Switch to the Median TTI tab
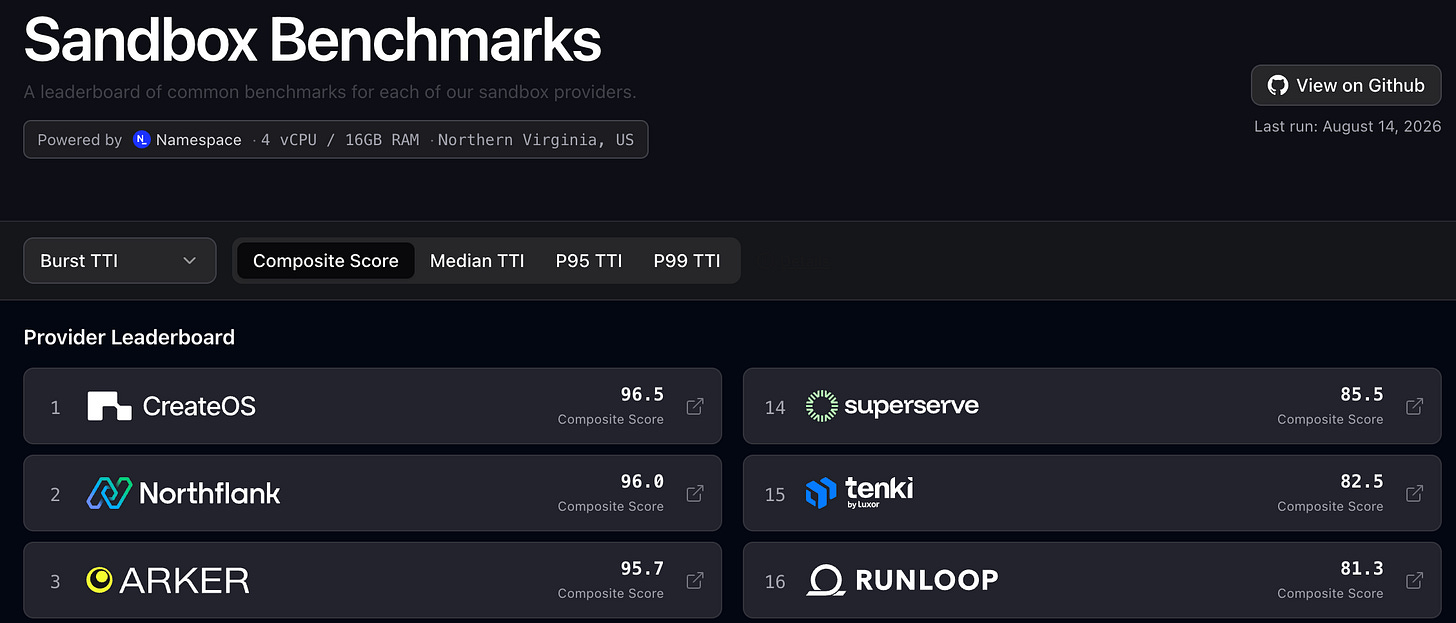The image size is (1456, 623). point(477,261)
